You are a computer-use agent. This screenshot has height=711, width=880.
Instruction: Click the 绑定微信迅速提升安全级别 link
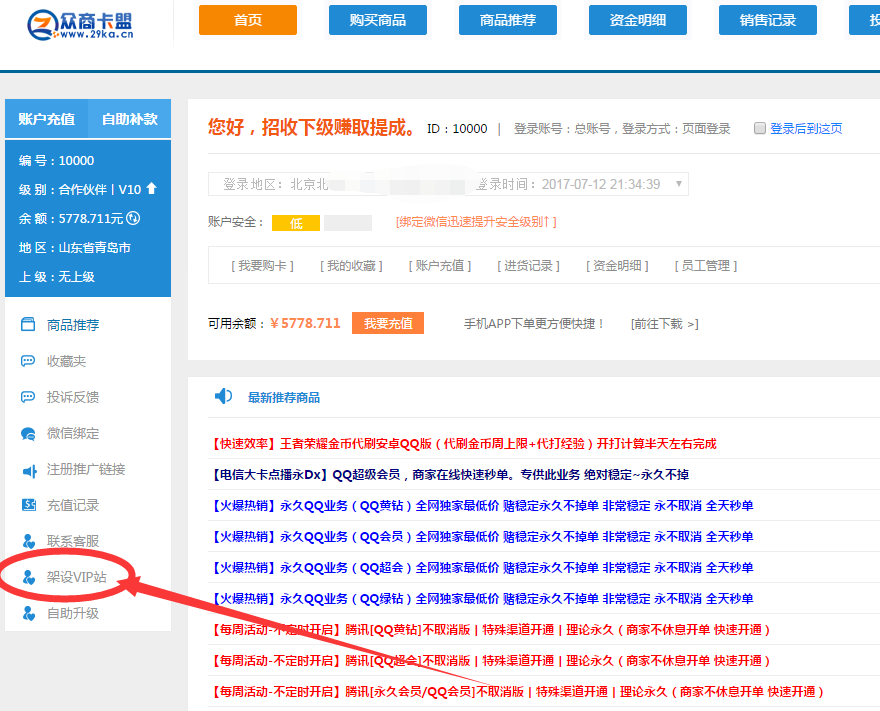[x=476, y=222]
